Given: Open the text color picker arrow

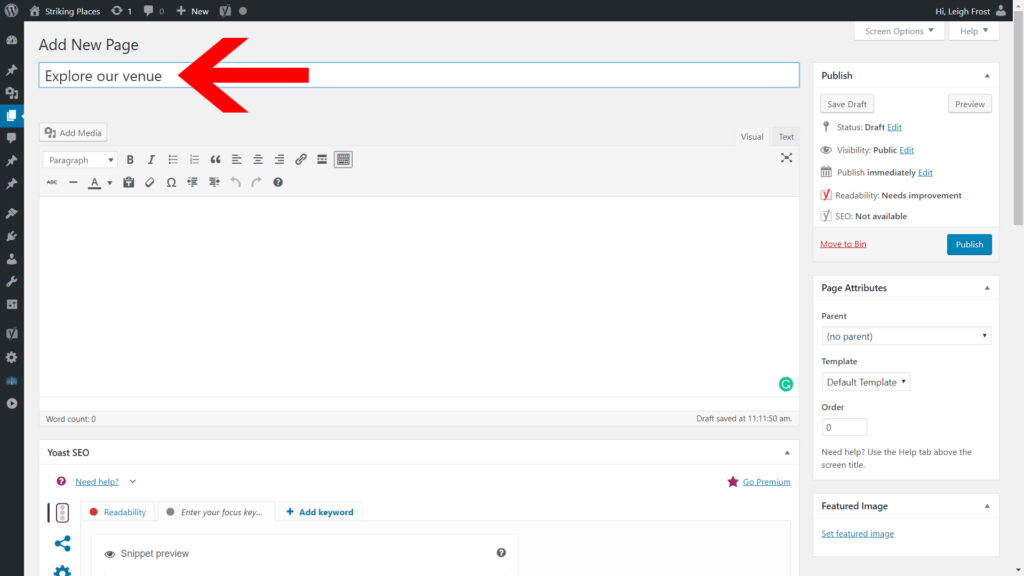Looking at the screenshot, I should 109,183.
